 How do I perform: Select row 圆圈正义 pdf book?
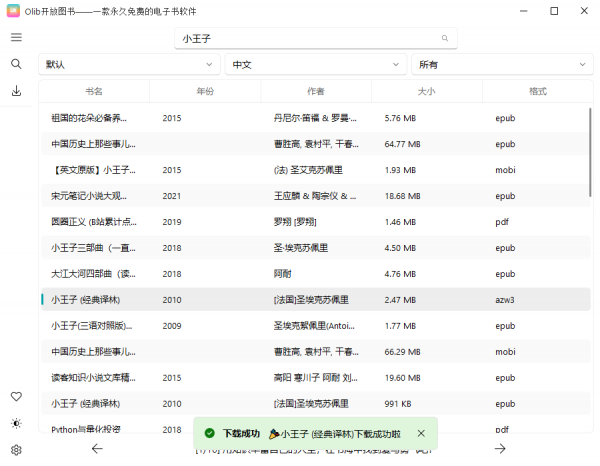[315, 222]
